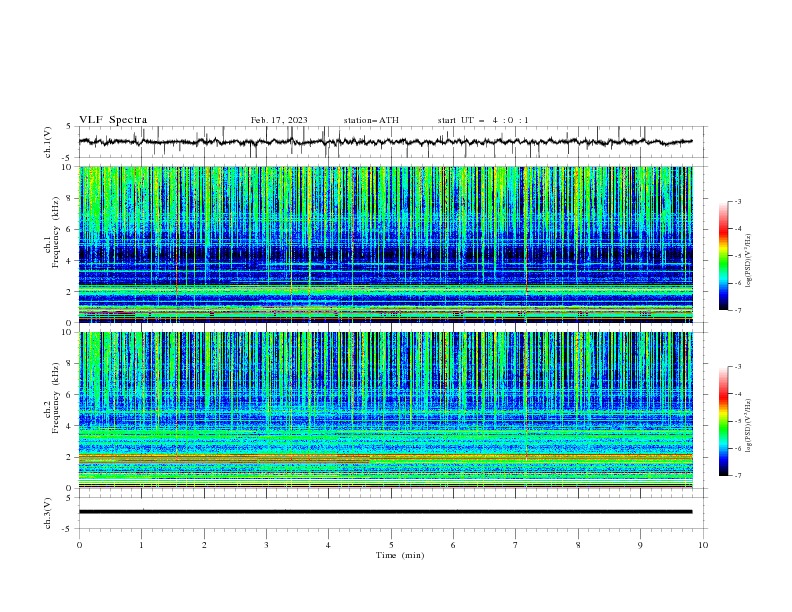Click the "ch.1(V)" axis label
Screen dimensions: 792x612
[47, 142]
